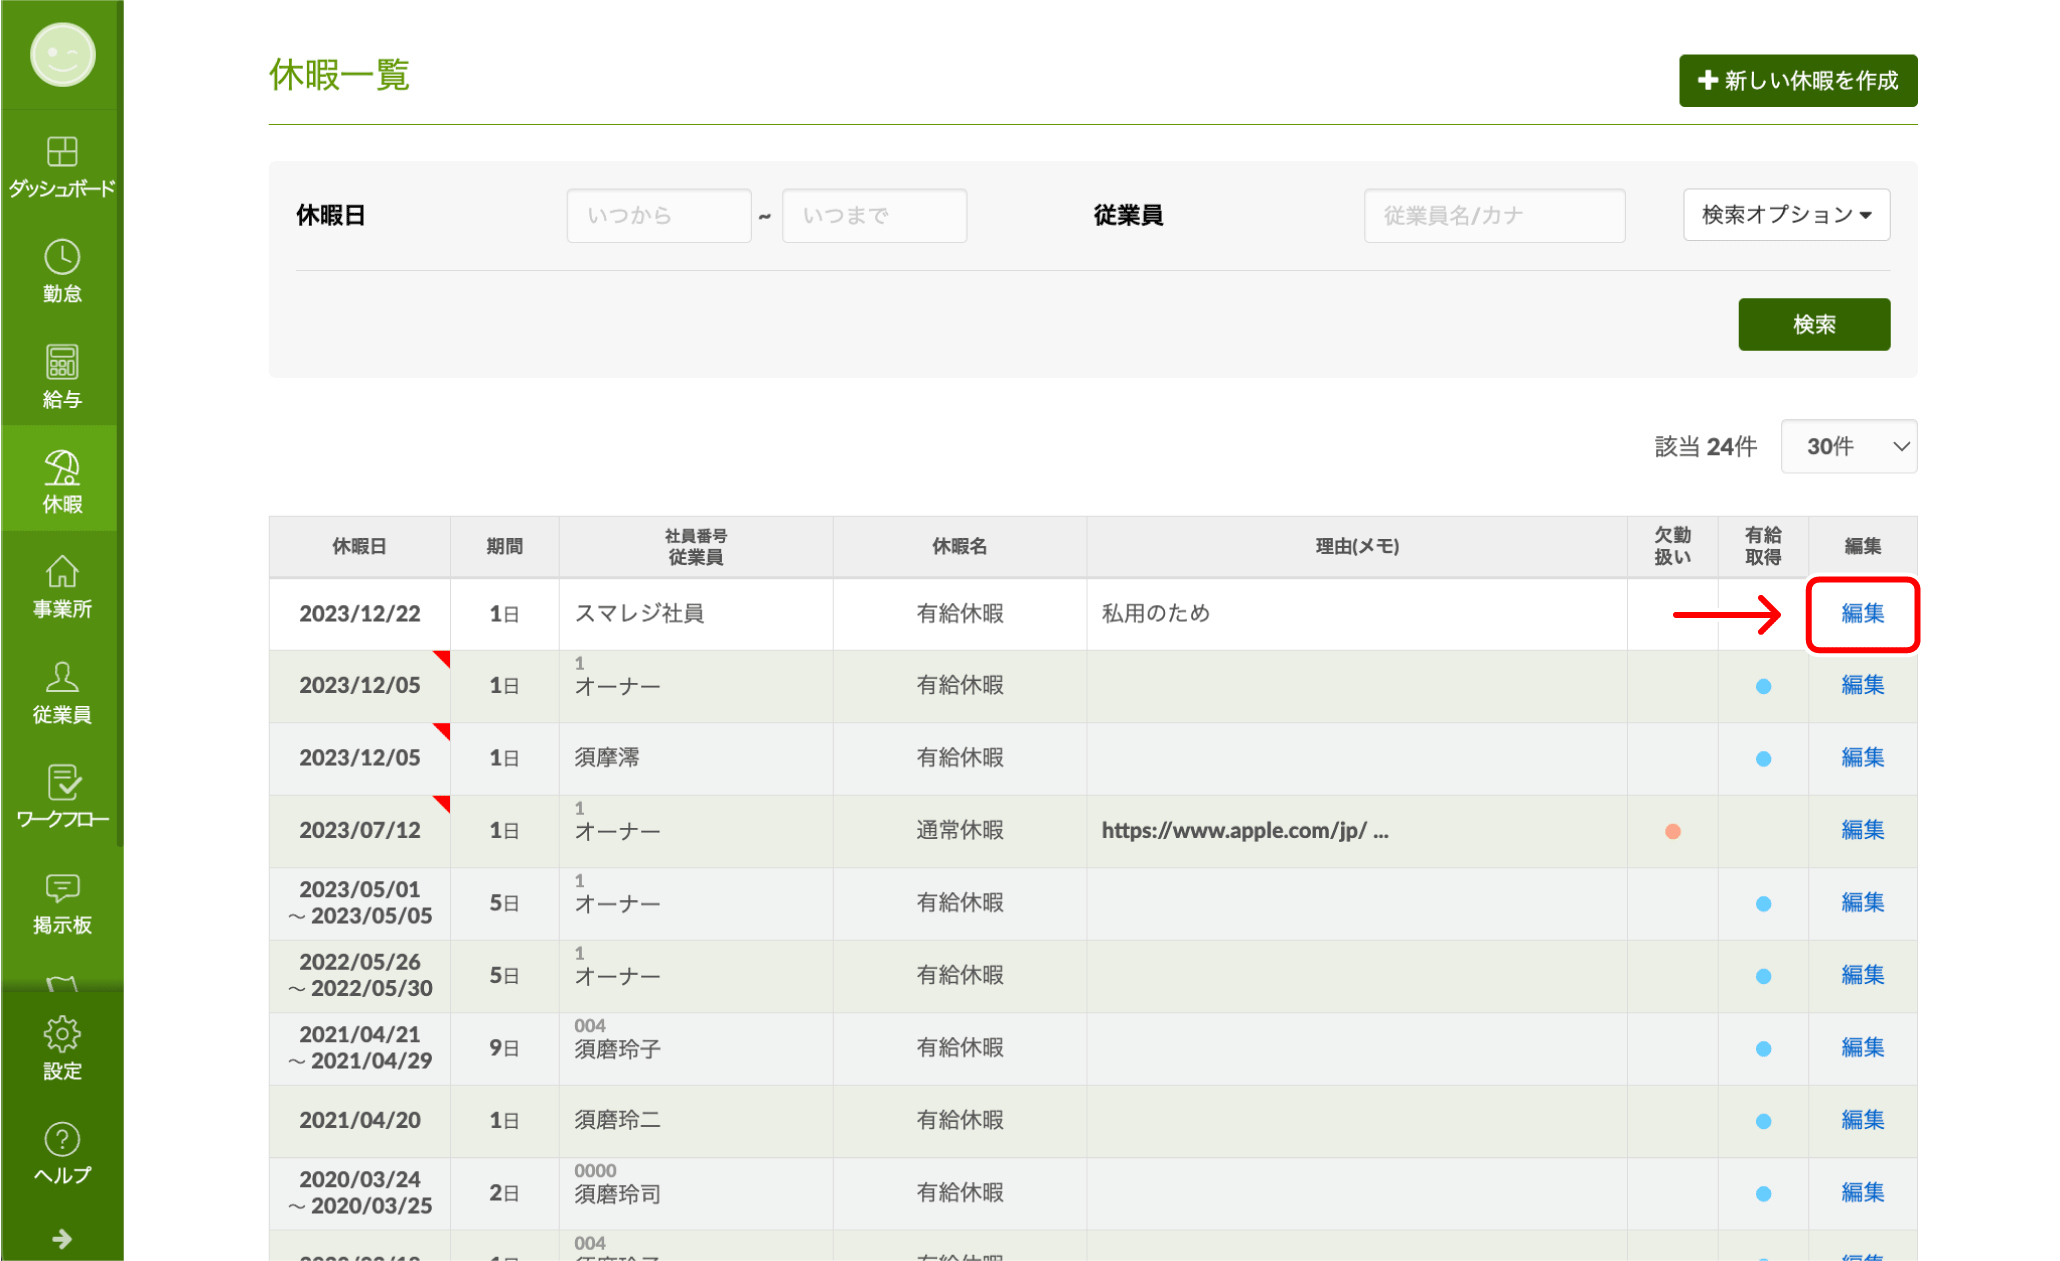Focus the 従業員名/カナ employee name field
Image resolution: width=2060 pixels, height=1261 pixels.
coord(1493,215)
